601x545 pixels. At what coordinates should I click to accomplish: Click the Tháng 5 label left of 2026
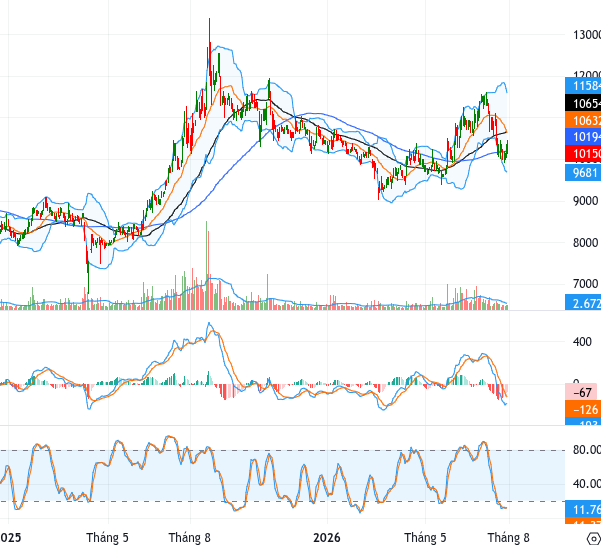107,537
